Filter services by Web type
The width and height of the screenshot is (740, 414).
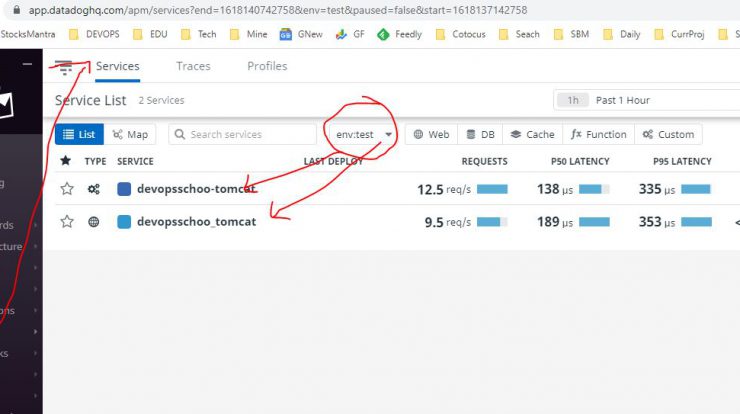[x=431, y=135]
